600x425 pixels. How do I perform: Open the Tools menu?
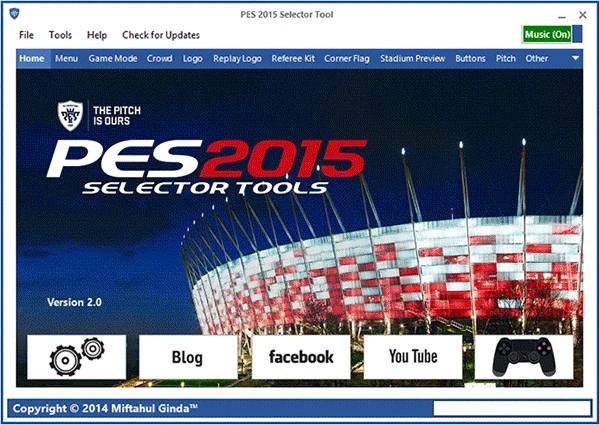60,35
